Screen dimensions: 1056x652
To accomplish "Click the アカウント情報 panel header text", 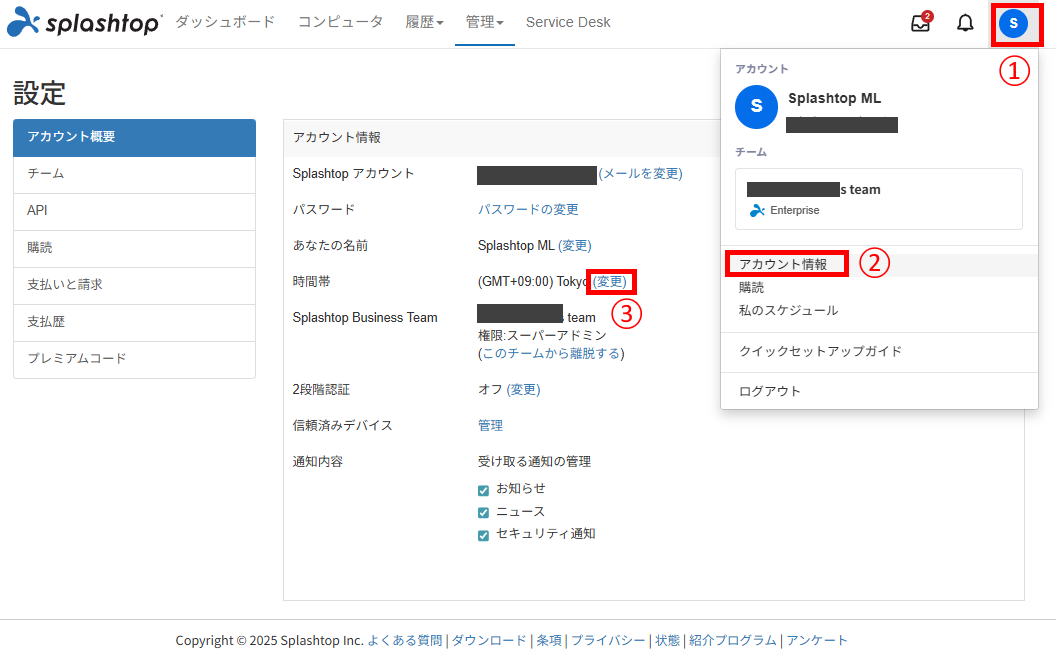I will (337, 138).
